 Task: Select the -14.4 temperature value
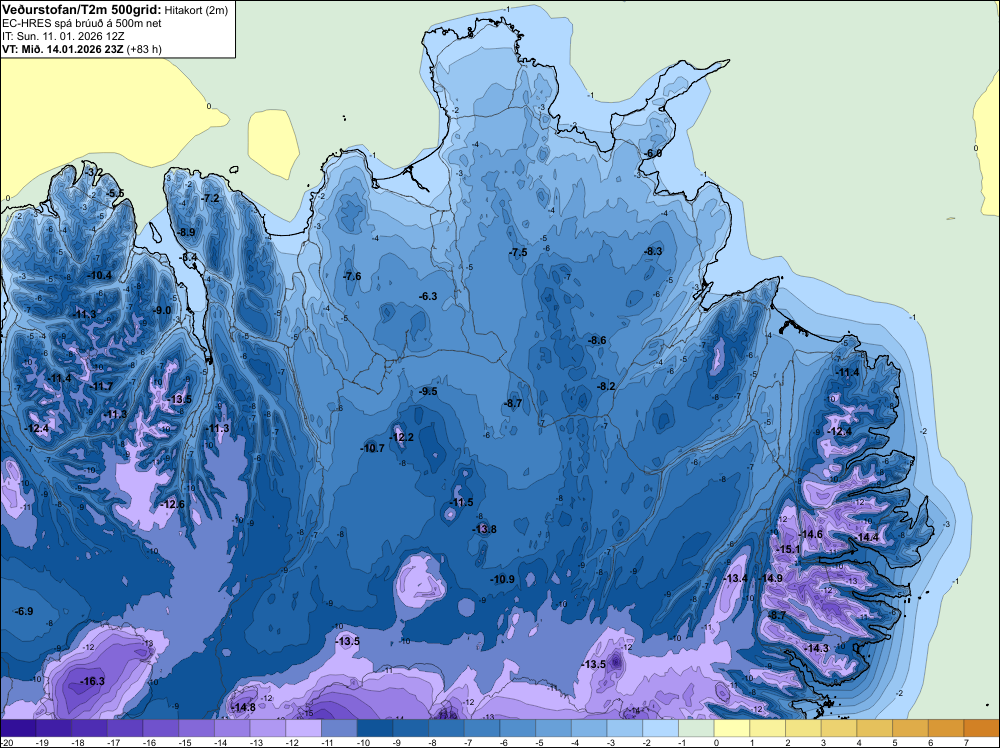coord(867,538)
